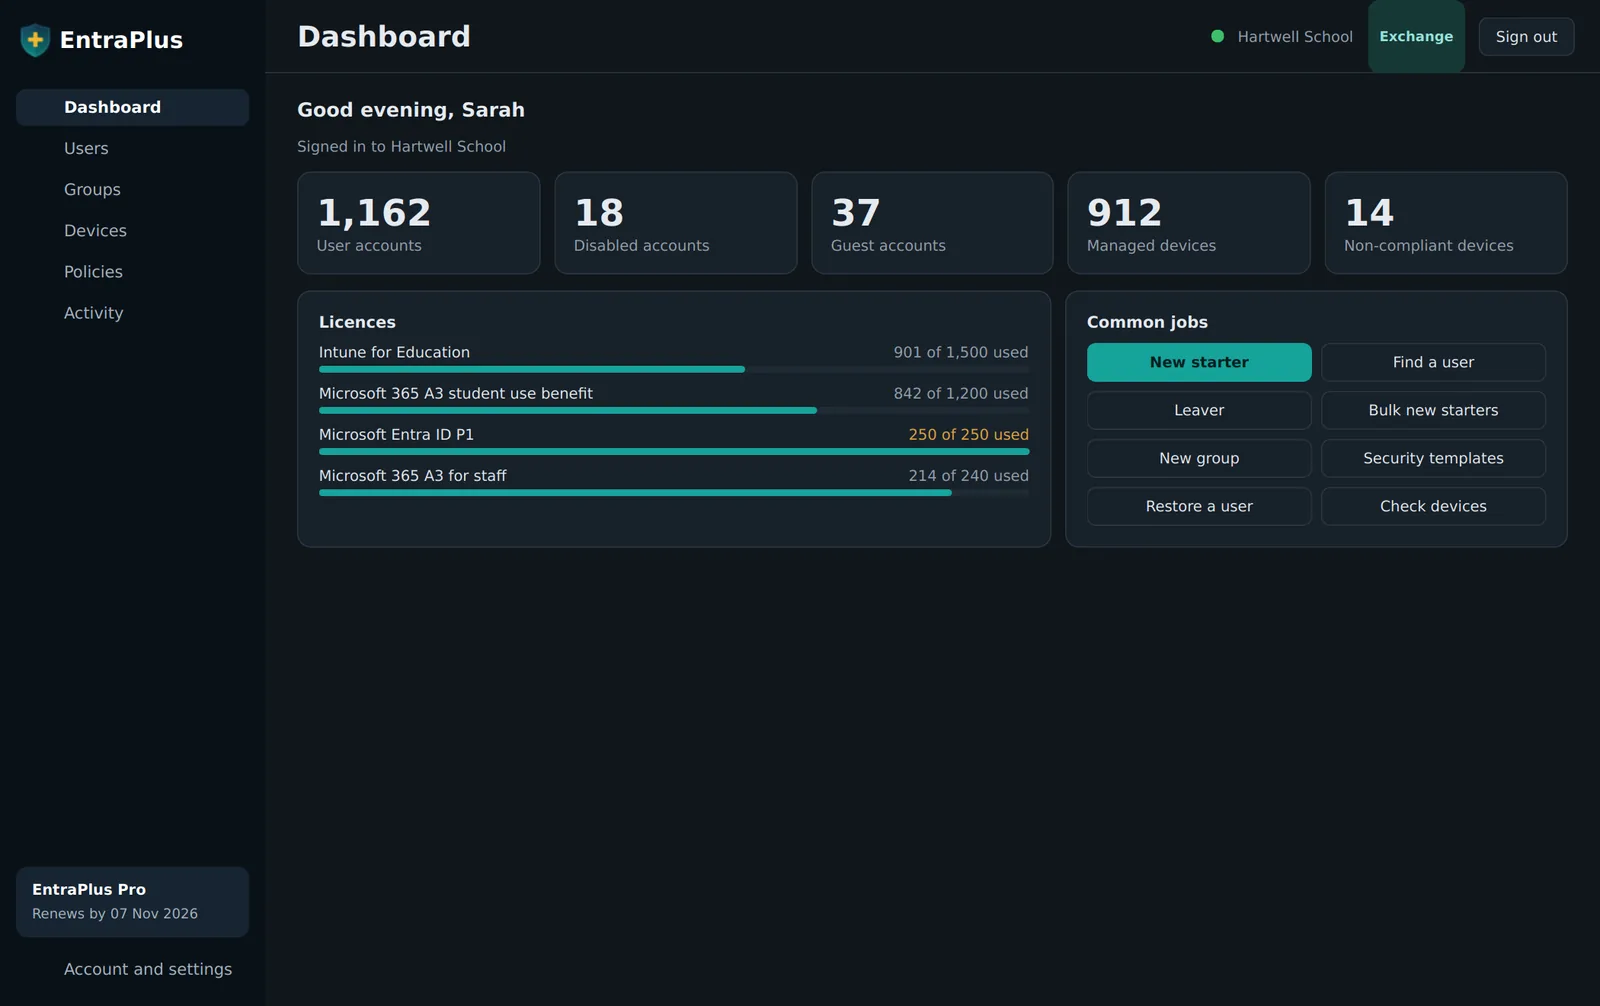Image resolution: width=1600 pixels, height=1006 pixels.
Task: Open the Dashboard sidebar item
Action: [132, 107]
